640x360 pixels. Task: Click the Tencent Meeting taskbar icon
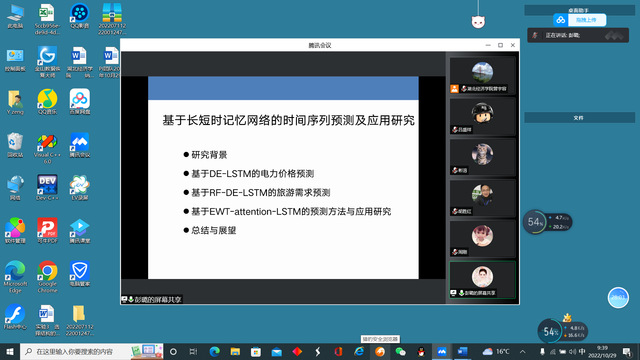[x=442, y=351]
